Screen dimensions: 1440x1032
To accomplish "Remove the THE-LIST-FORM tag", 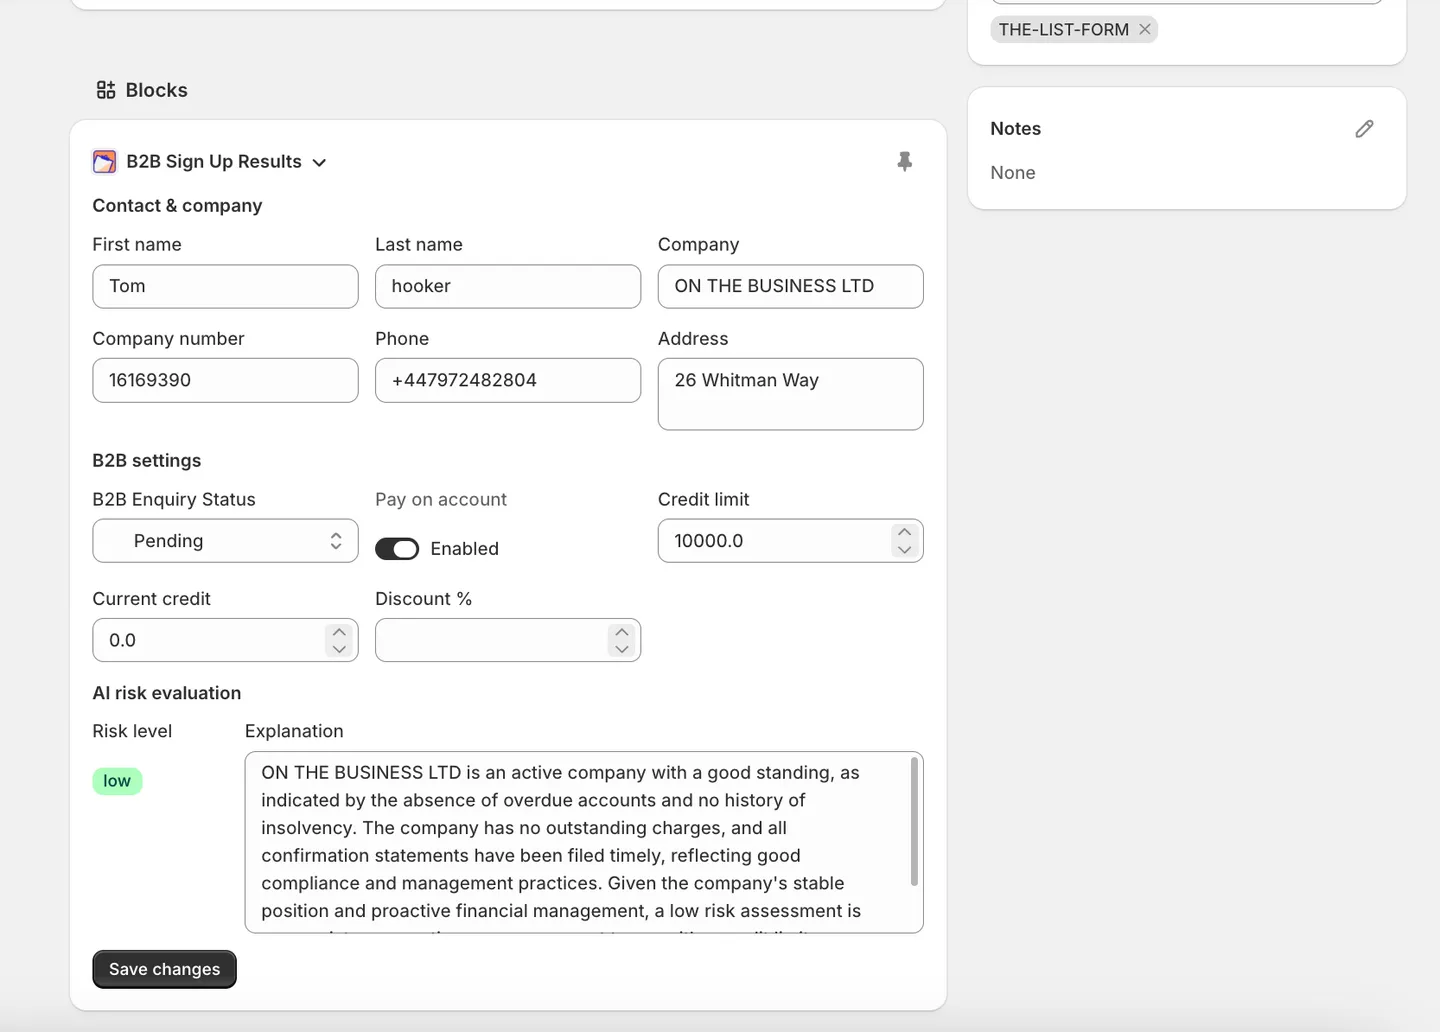I will 1145,29.
